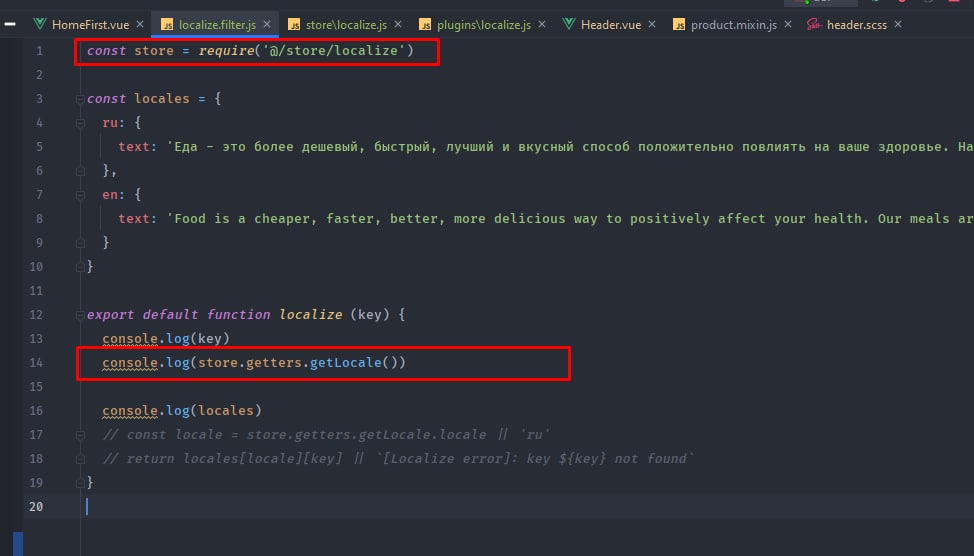Image resolution: width=974 pixels, height=556 pixels.
Task: Click the Sass icon on header.scss tab
Action: [814, 24]
